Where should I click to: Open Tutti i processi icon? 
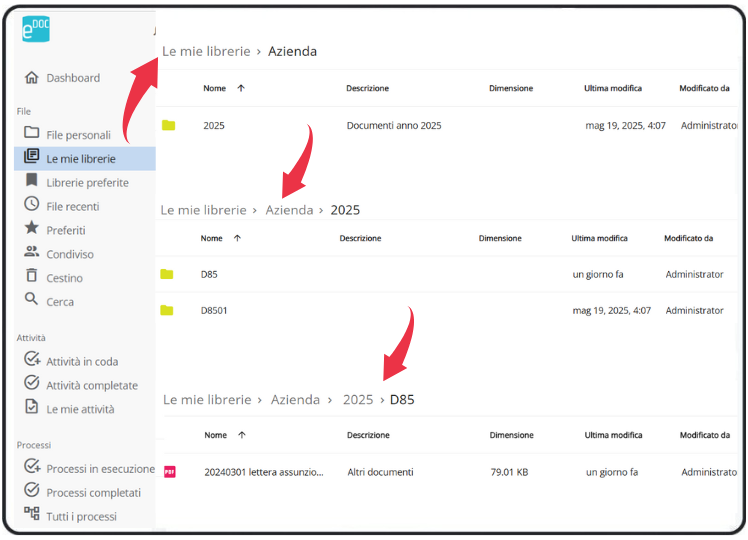pos(32,515)
